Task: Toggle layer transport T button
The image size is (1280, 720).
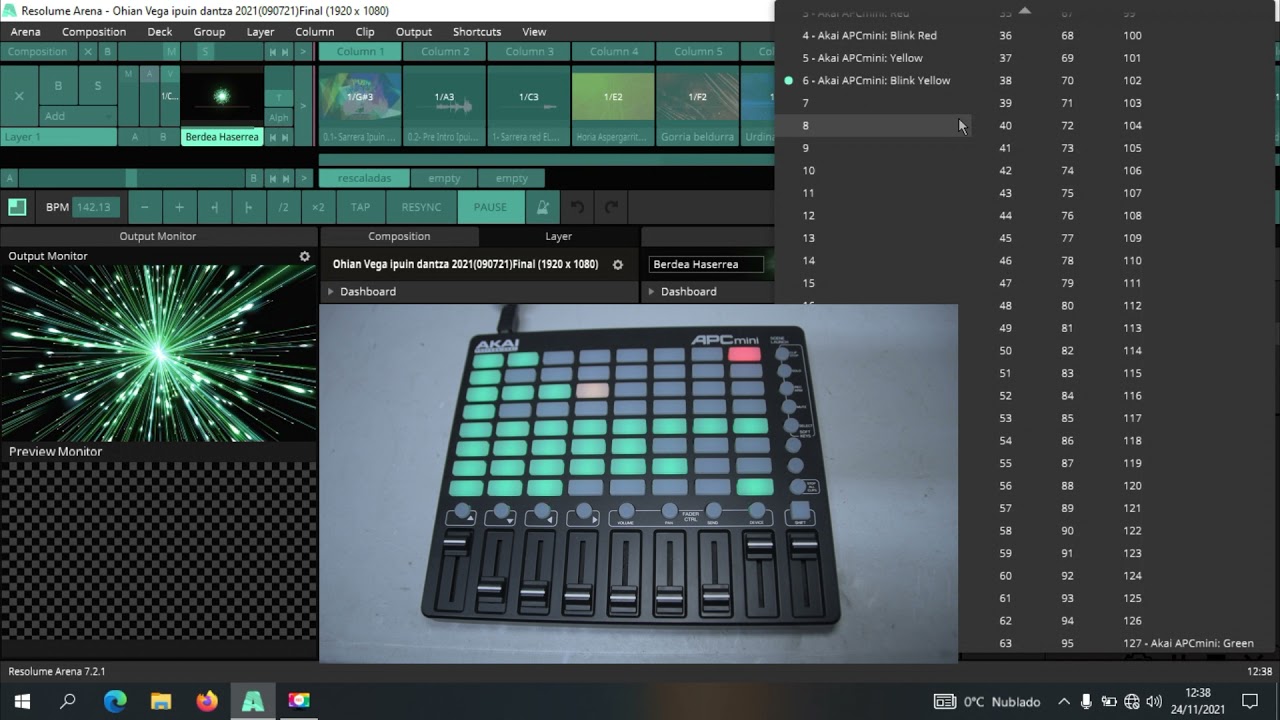Action: 279,97
